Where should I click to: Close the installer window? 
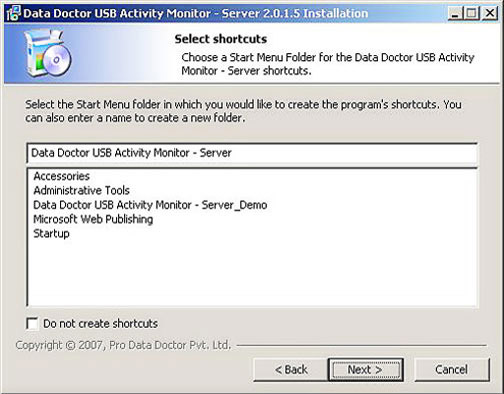point(490,13)
